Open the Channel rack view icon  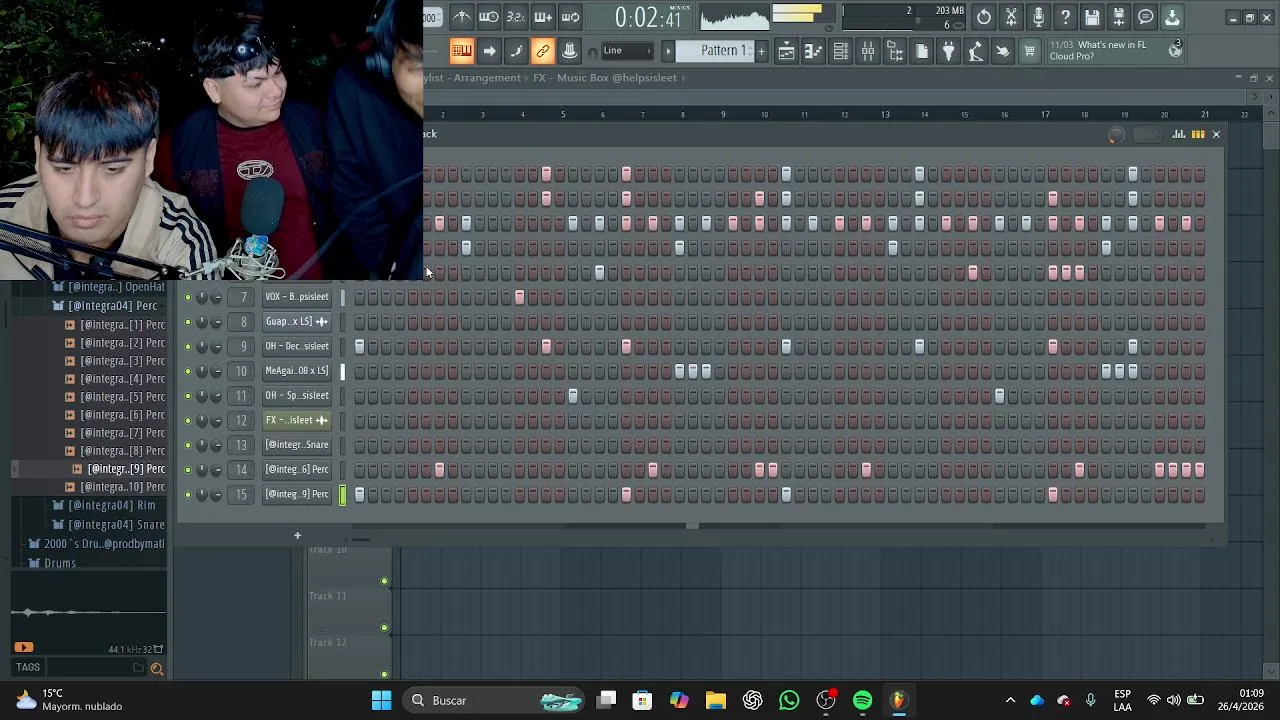click(841, 52)
